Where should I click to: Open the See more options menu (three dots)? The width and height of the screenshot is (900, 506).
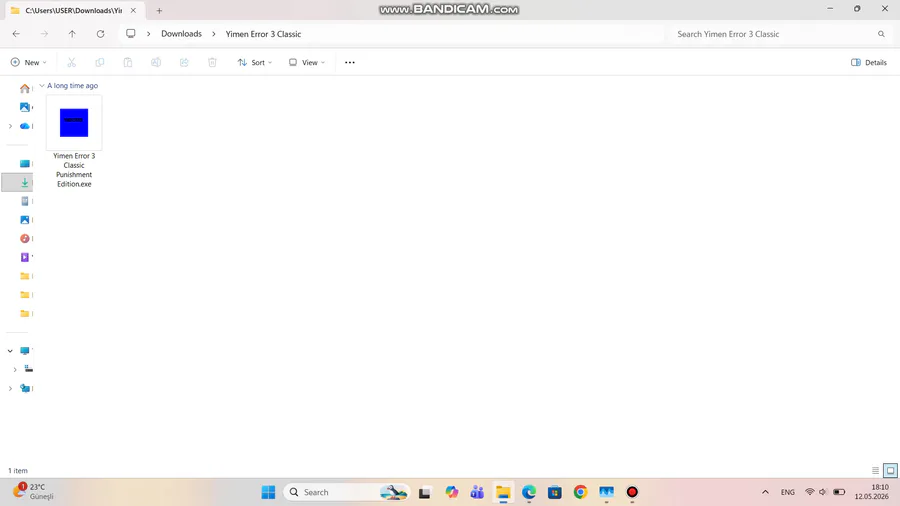click(350, 63)
